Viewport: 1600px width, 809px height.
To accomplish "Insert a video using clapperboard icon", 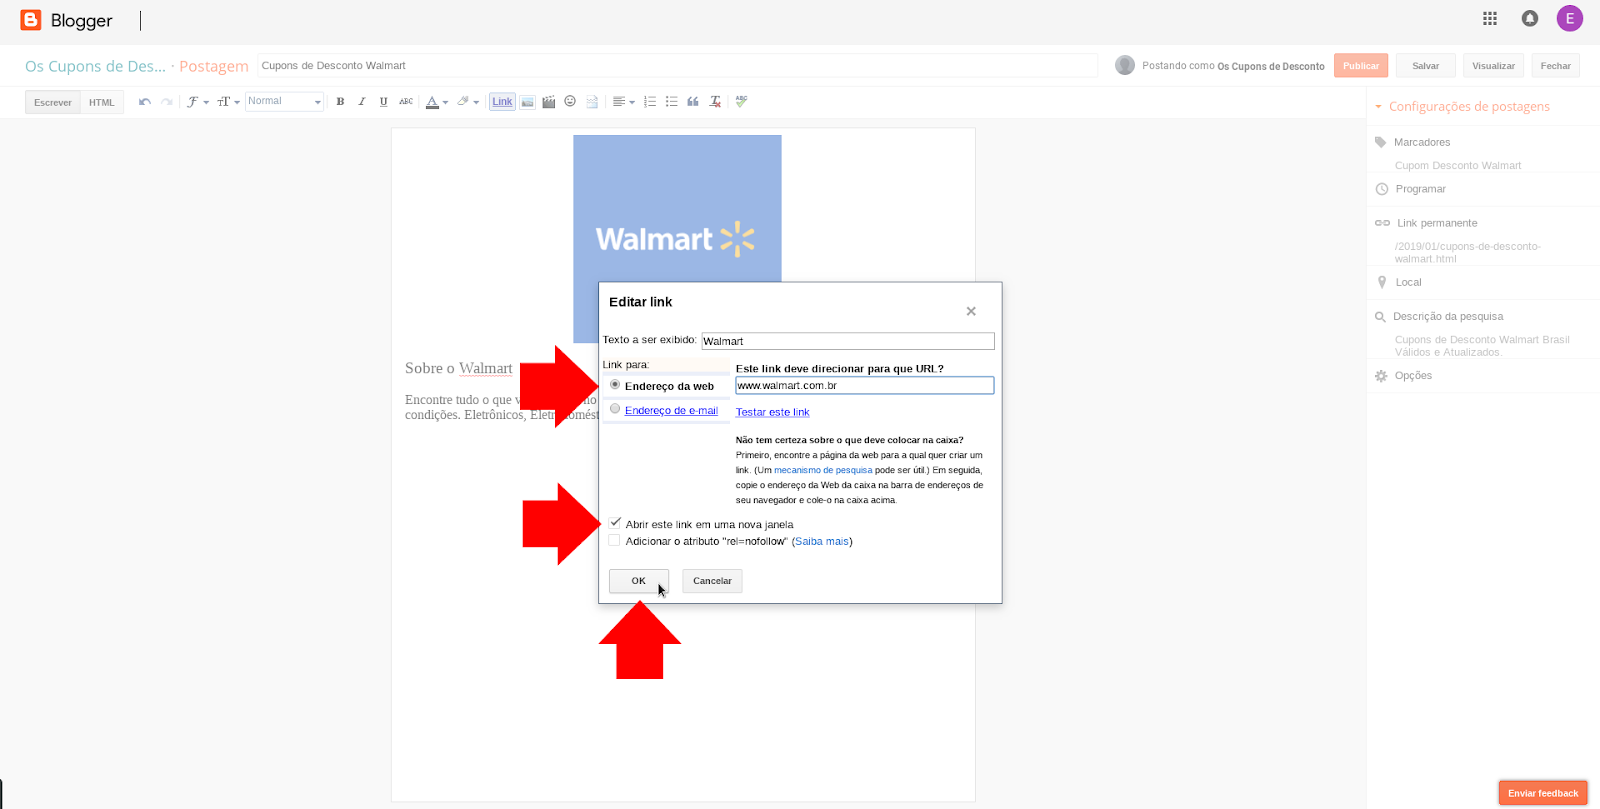I will [548, 102].
